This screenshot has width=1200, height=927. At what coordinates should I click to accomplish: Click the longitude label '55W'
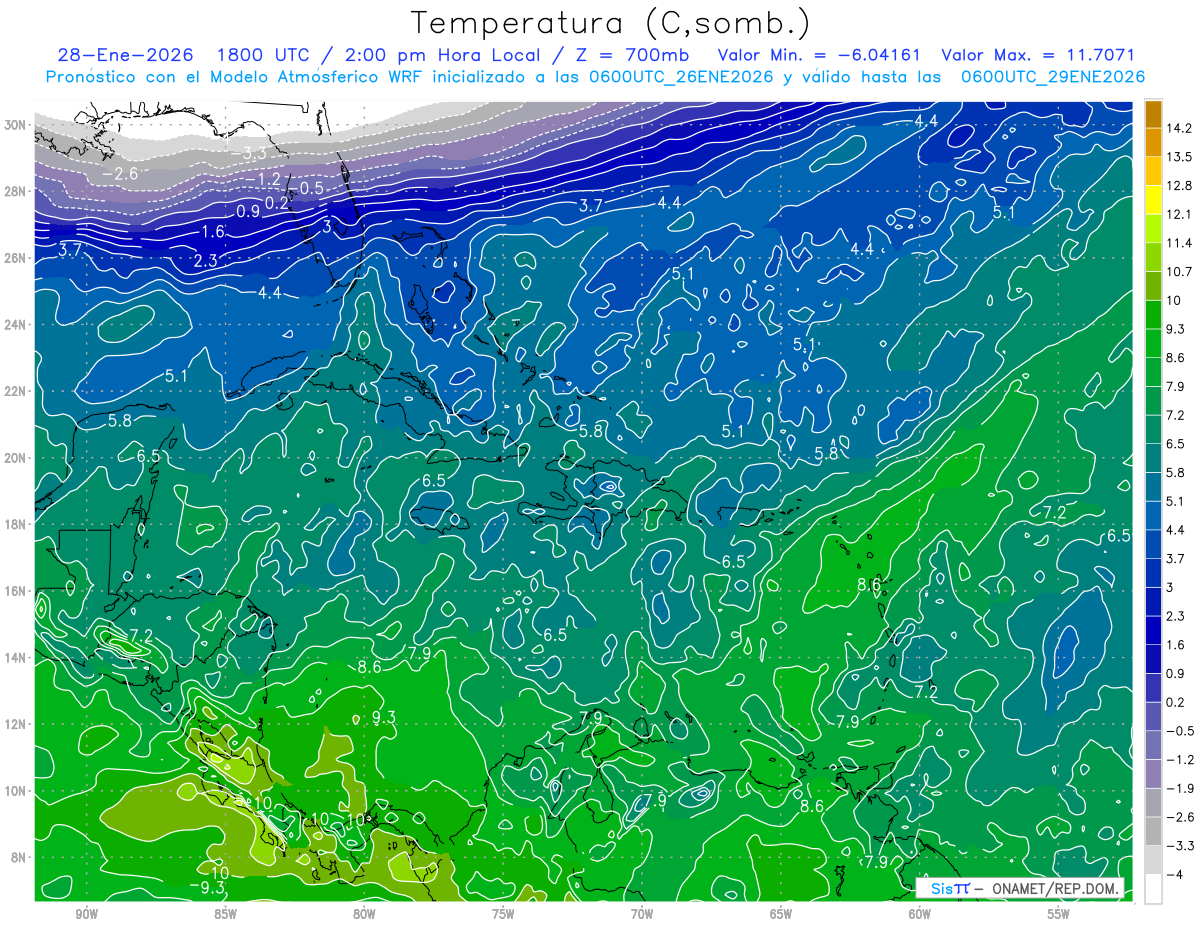click(x=1059, y=915)
